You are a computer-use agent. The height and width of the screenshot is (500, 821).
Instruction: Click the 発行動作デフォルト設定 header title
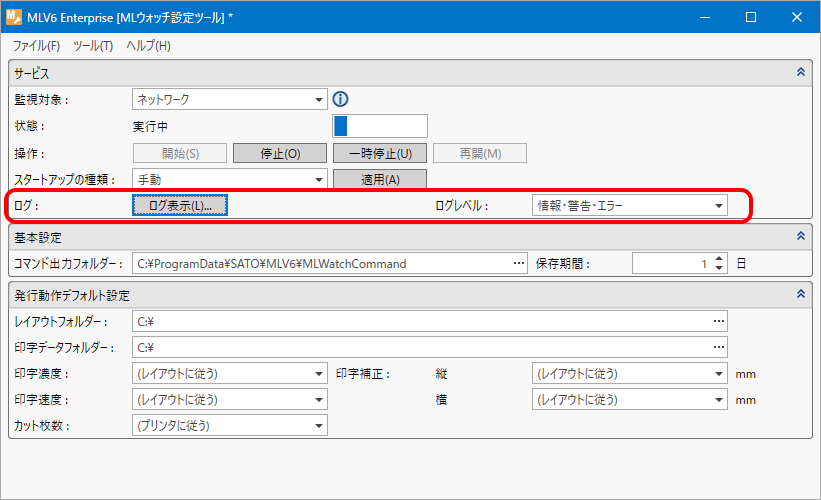[72, 295]
